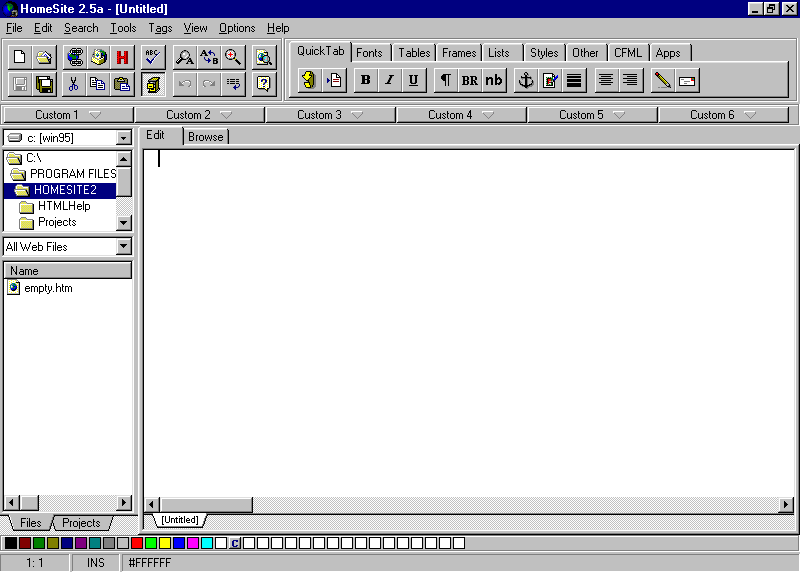Copy selection with the two-pages icon
The height and width of the screenshot is (572, 800).
tap(98, 84)
